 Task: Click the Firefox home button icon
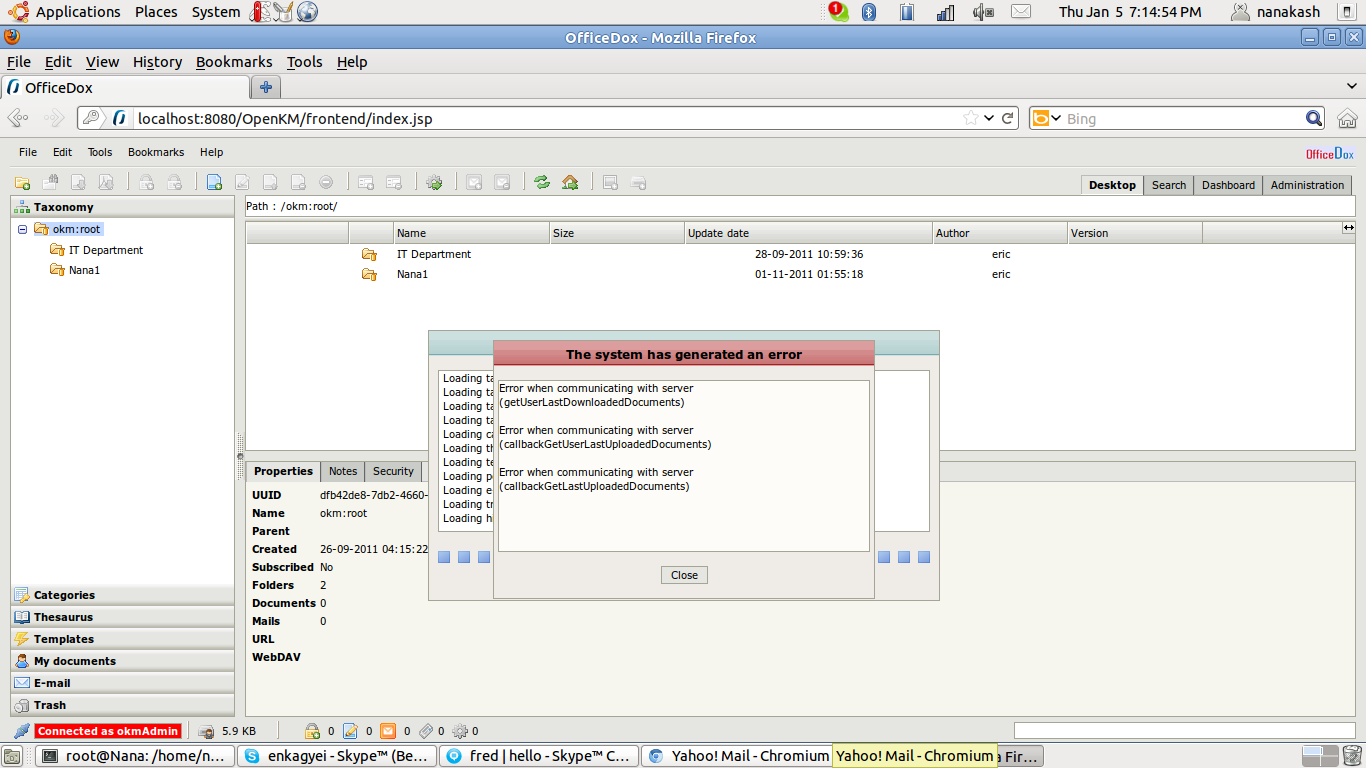click(1347, 119)
